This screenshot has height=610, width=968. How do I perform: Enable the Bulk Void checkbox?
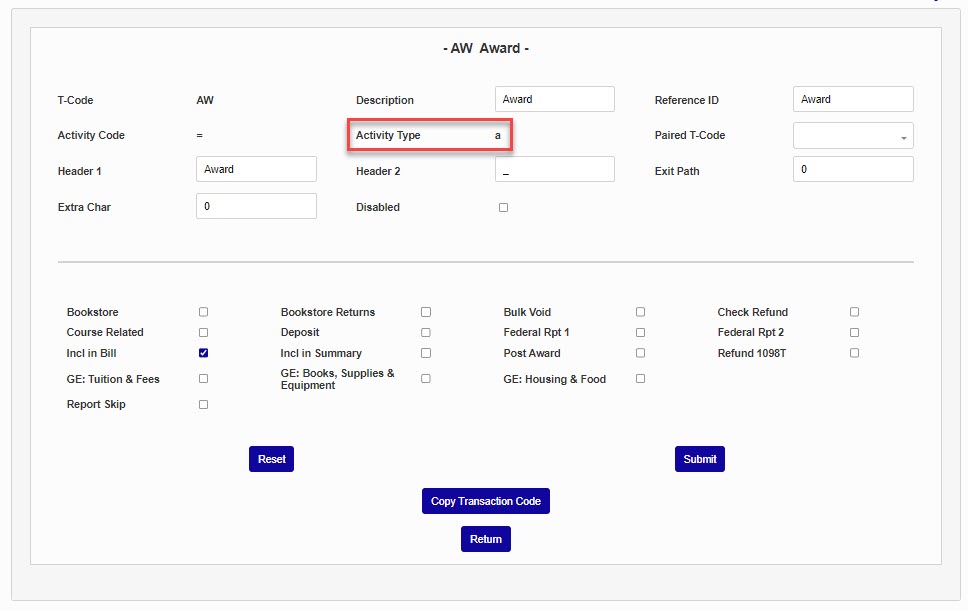coord(640,312)
